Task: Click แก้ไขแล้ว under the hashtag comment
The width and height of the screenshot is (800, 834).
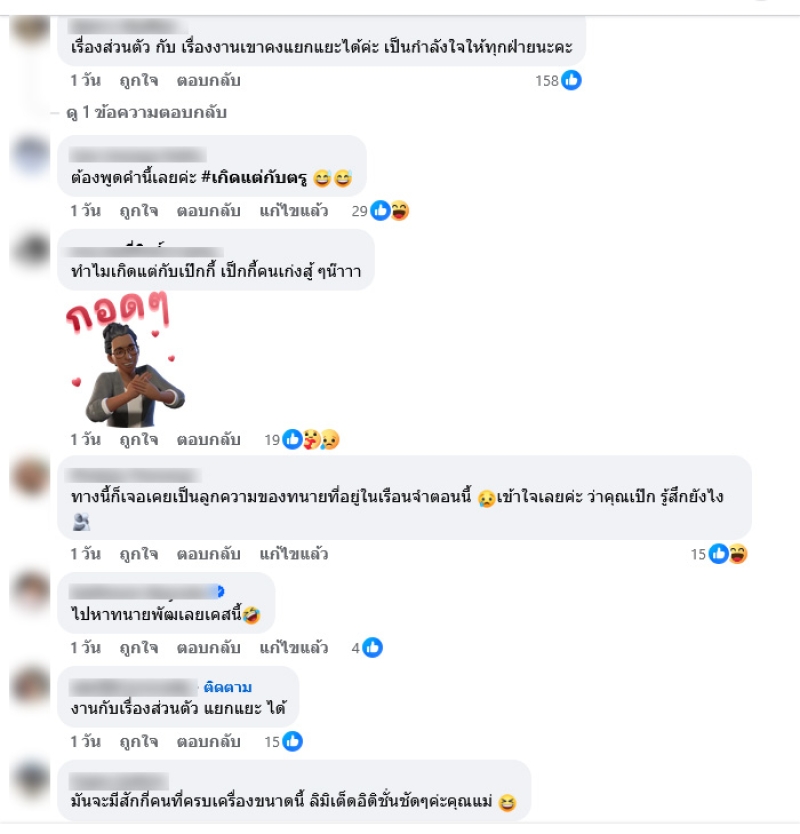Action: coord(294,211)
